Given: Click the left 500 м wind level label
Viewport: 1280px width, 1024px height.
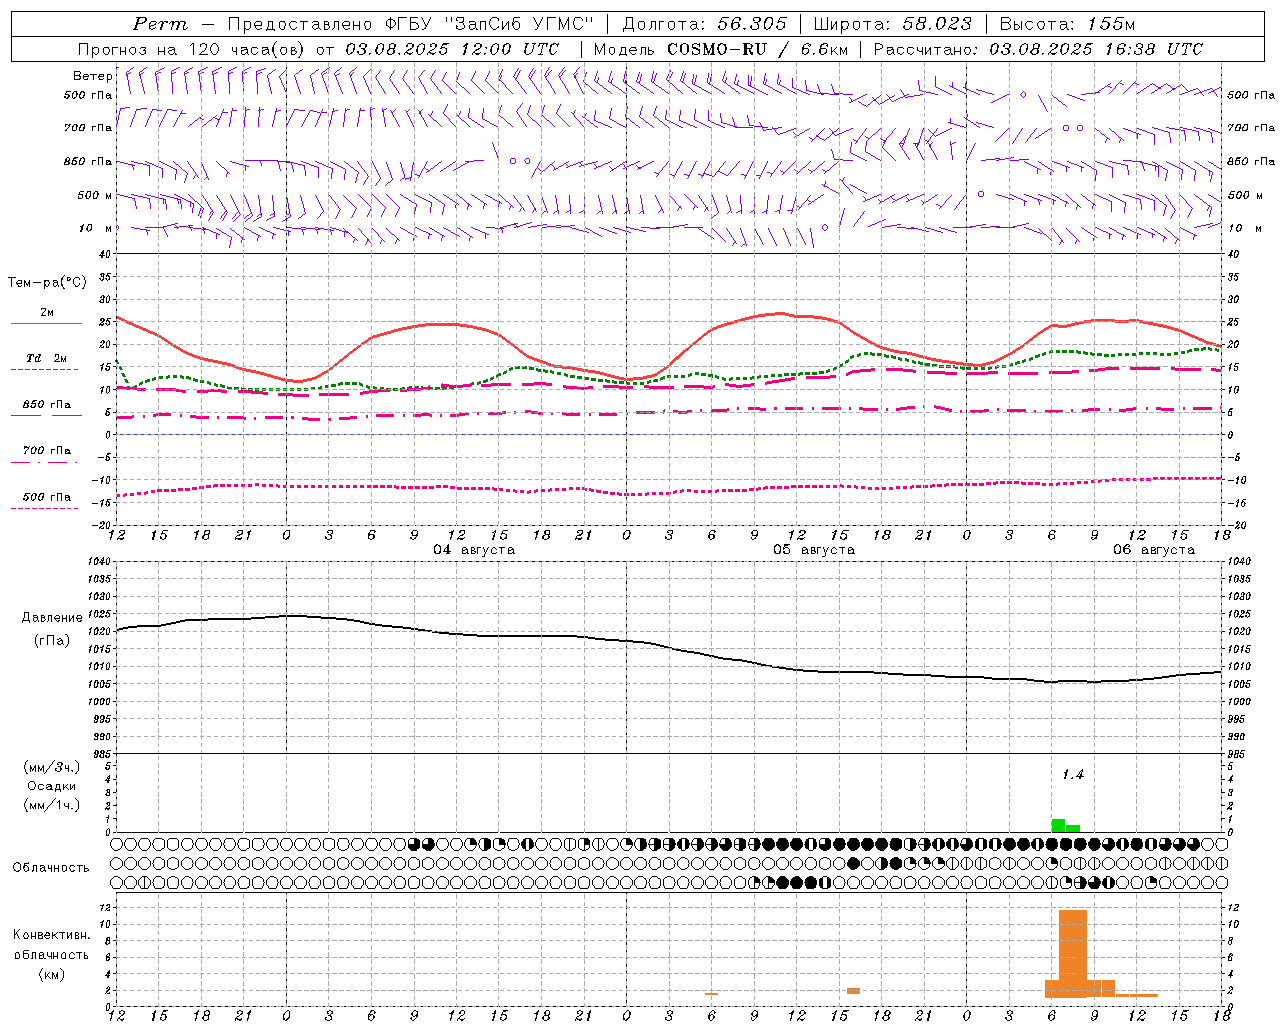Looking at the screenshot, I should click(95, 195).
